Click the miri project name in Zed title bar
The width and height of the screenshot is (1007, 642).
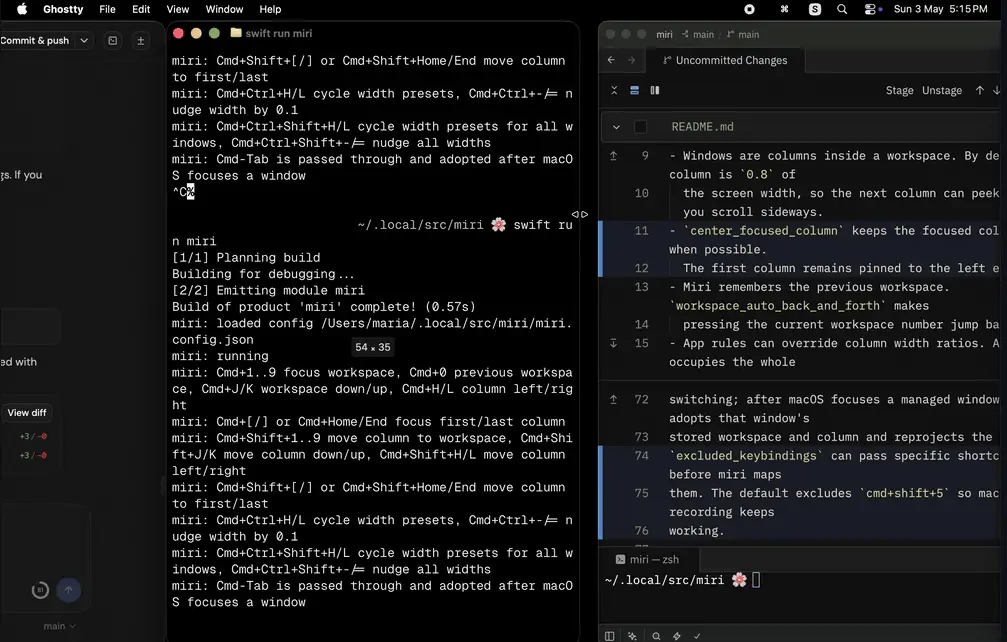[664, 35]
